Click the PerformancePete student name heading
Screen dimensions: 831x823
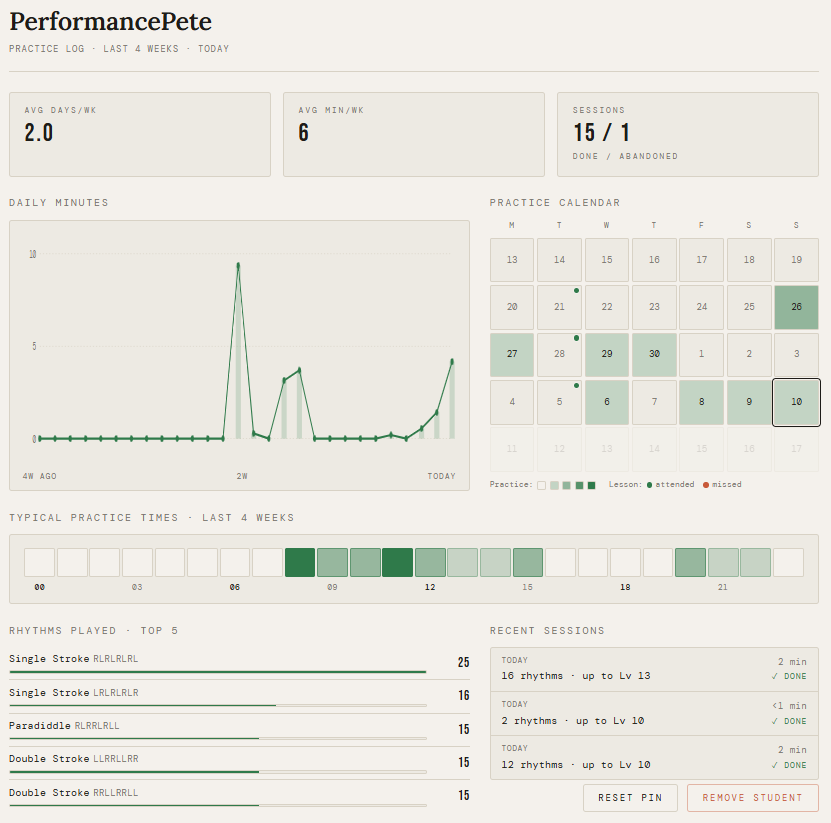point(110,22)
